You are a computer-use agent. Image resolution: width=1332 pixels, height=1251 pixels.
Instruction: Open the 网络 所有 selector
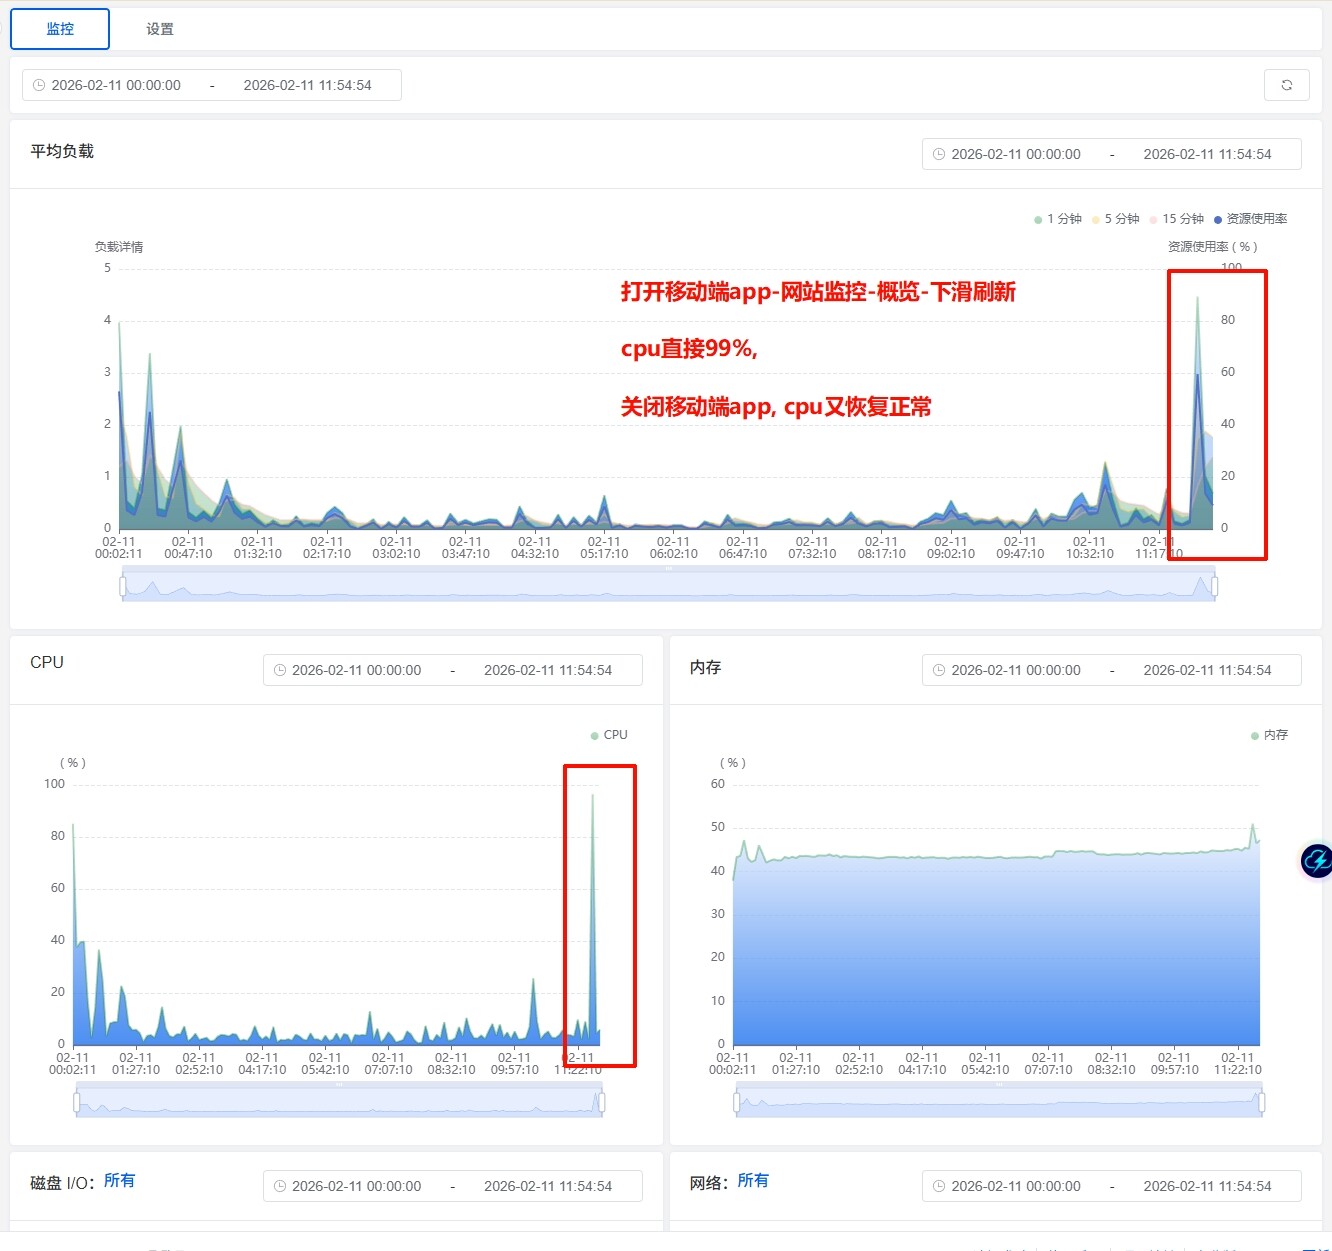[753, 1181]
